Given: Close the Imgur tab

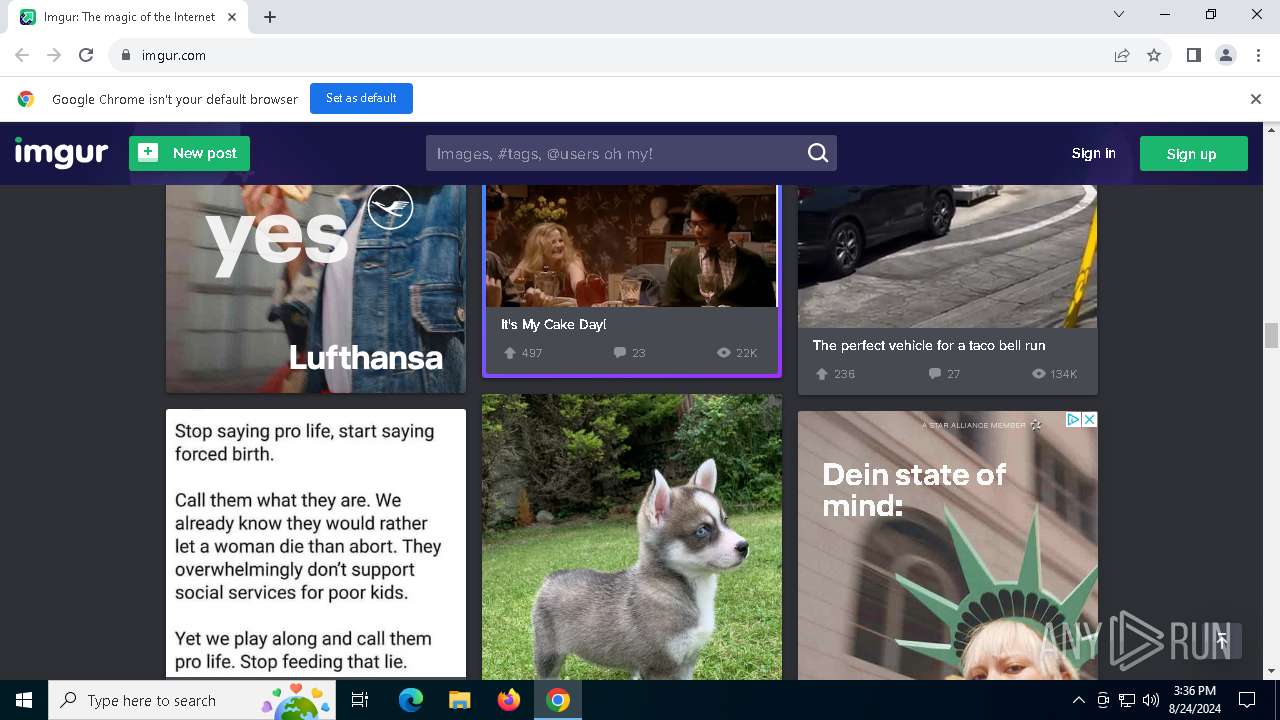Looking at the screenshot, I should coord(232,17).
